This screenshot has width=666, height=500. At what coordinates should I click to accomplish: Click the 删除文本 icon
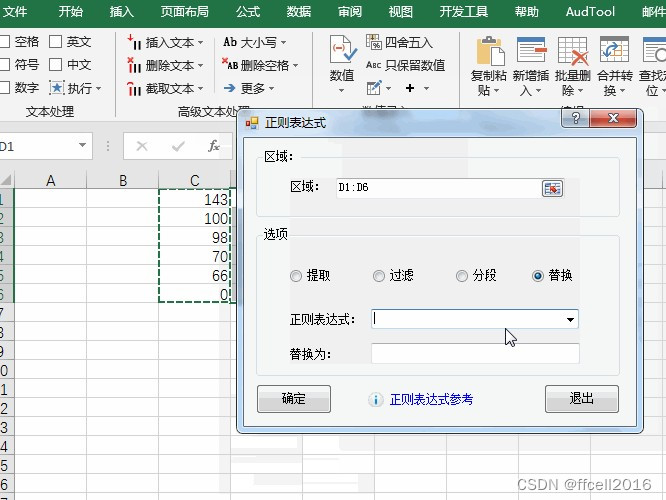134,65
